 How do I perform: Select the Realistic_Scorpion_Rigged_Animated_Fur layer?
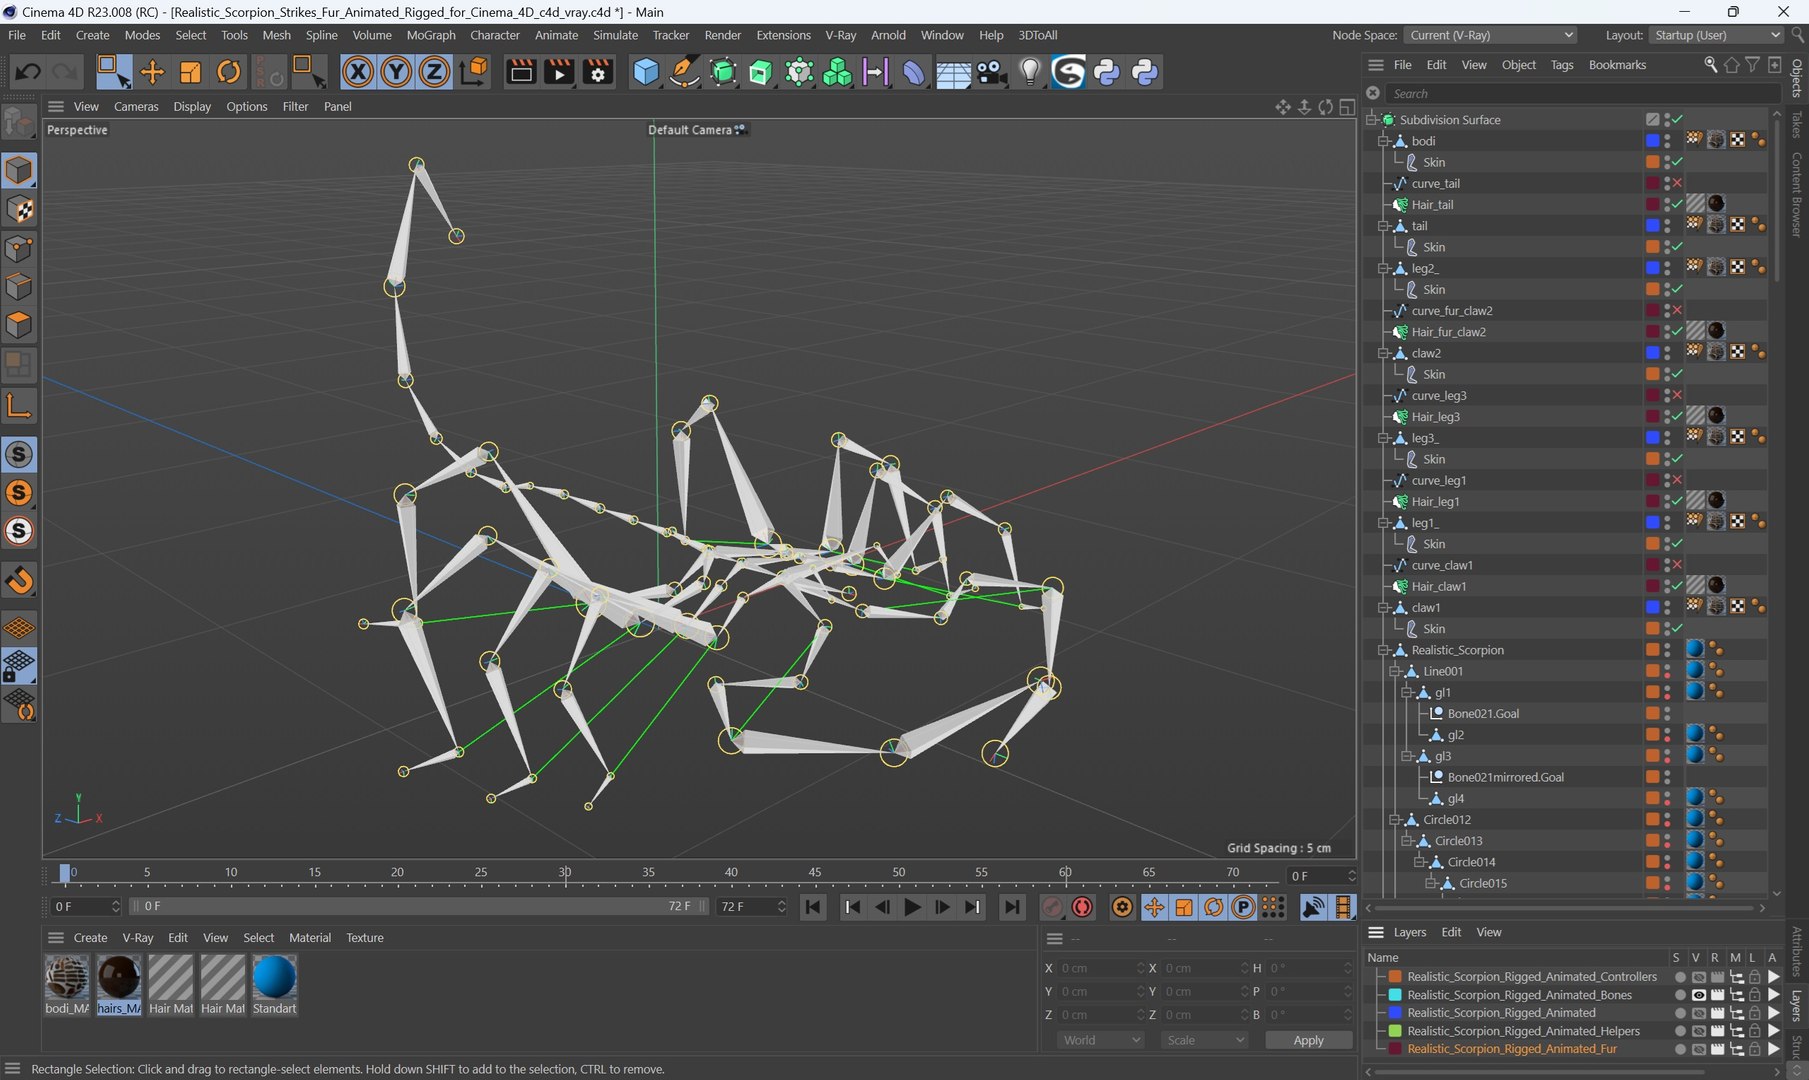point(1512,1049)
